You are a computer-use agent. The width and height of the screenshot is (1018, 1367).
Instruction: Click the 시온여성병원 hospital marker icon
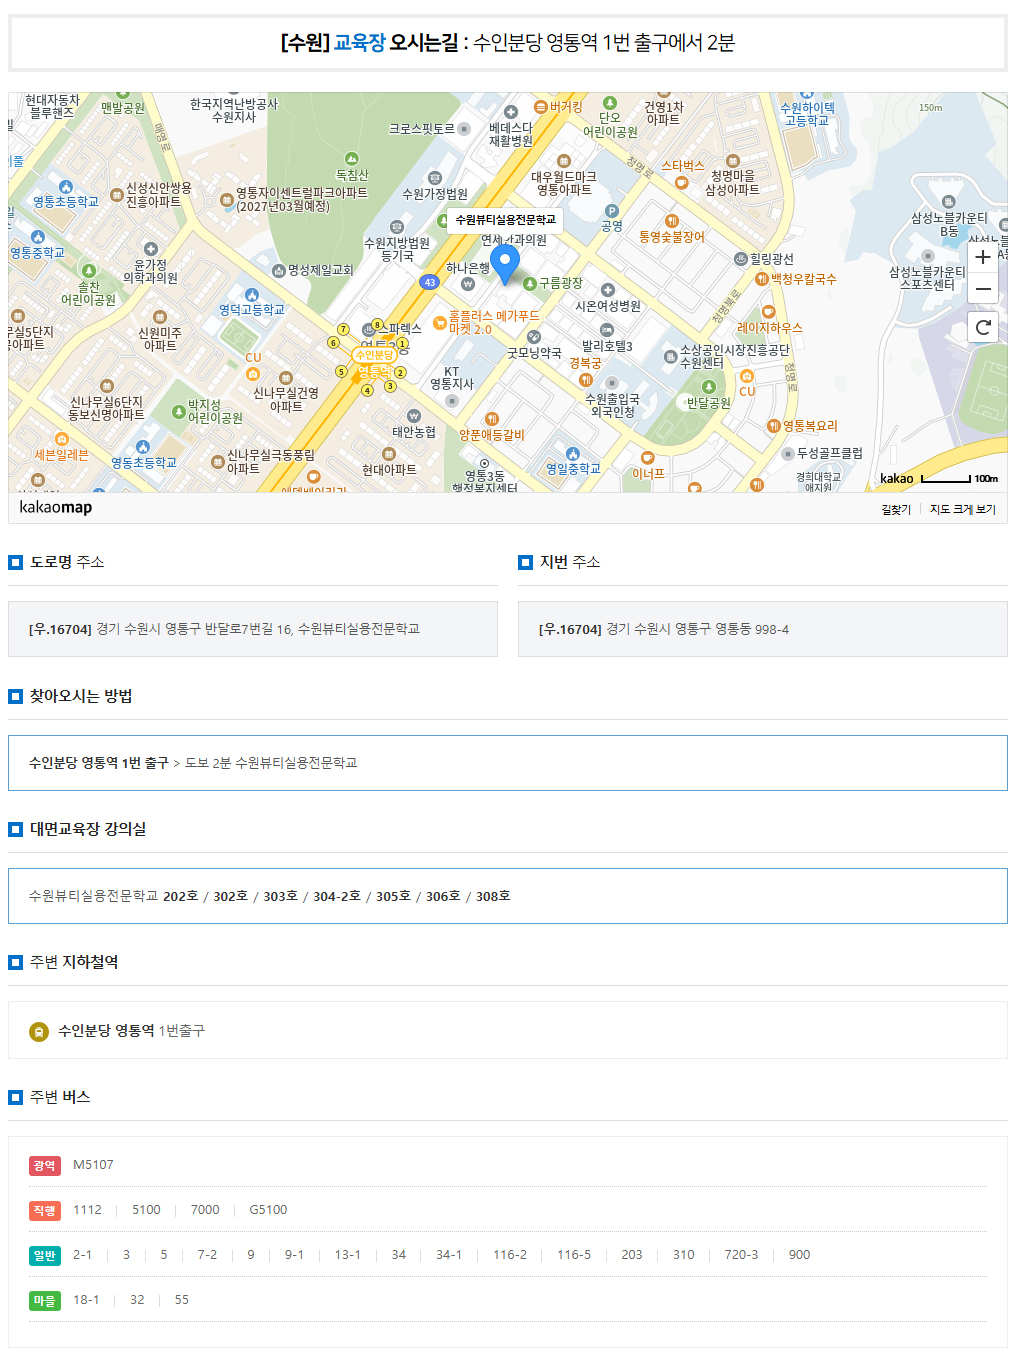coord(607,290)
